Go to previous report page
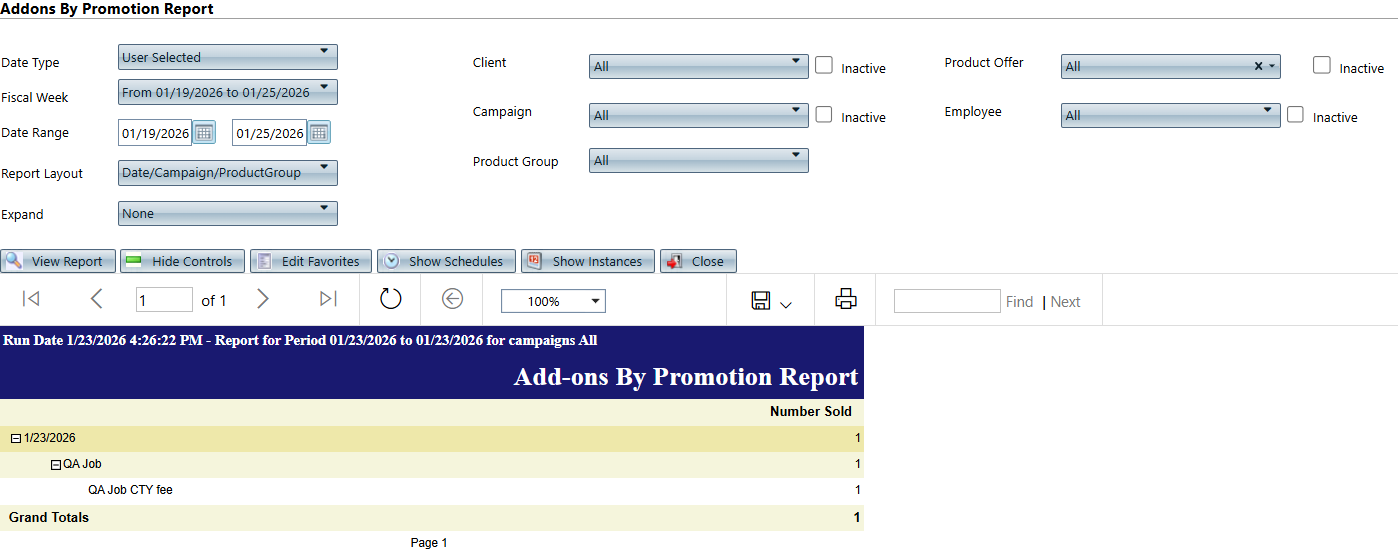Image resolution: width=1398 pixels, height=555 pixels. tap(97, 299)
